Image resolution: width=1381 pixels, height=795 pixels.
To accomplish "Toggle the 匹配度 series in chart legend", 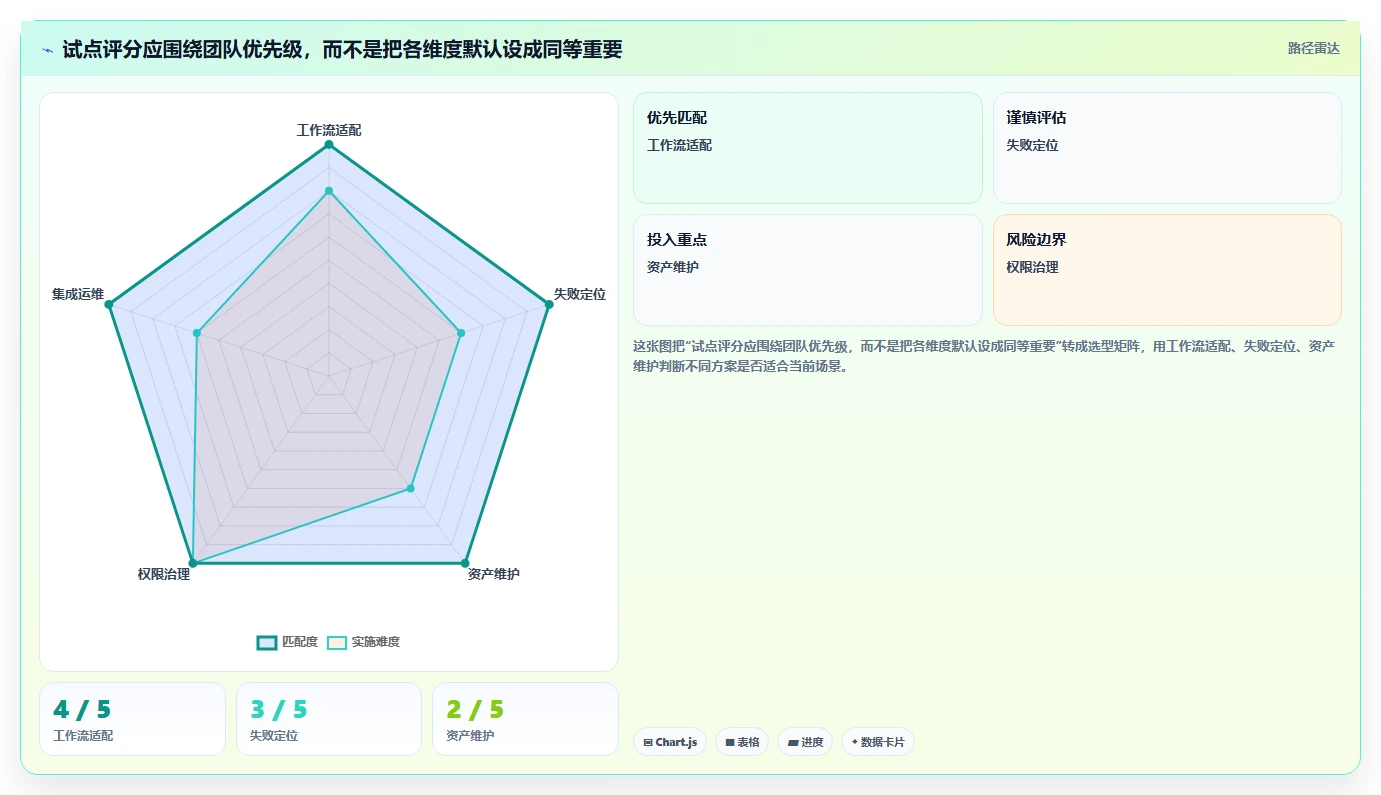I will (287, 642).
